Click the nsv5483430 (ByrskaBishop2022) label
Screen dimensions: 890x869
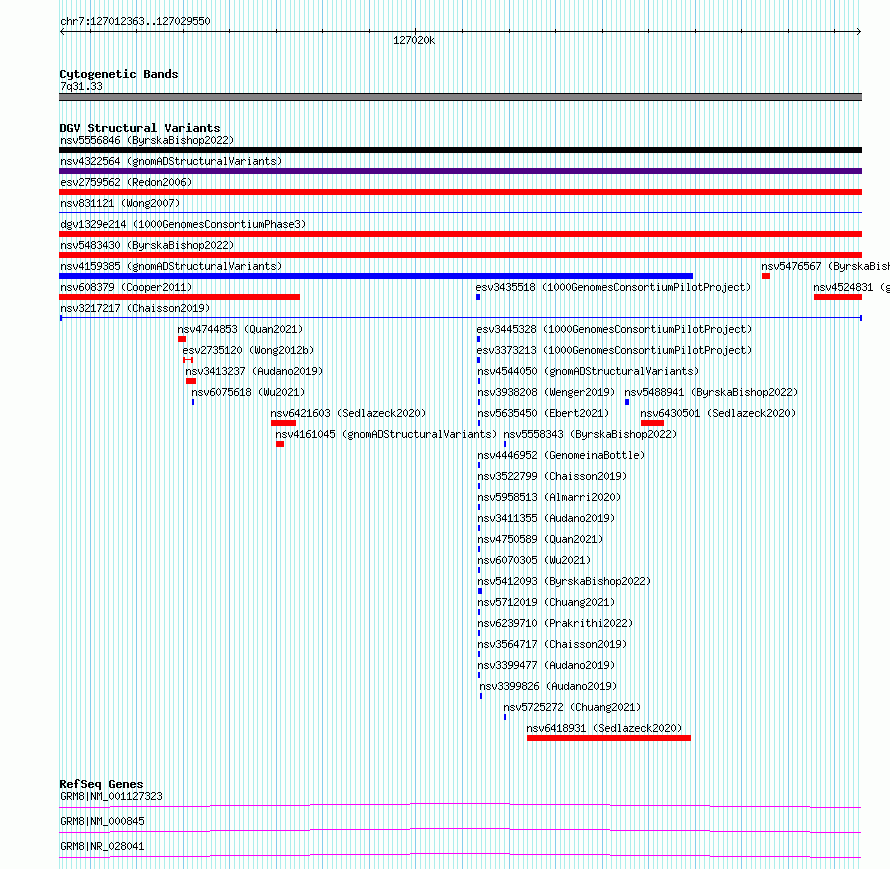tap(147, 245)
